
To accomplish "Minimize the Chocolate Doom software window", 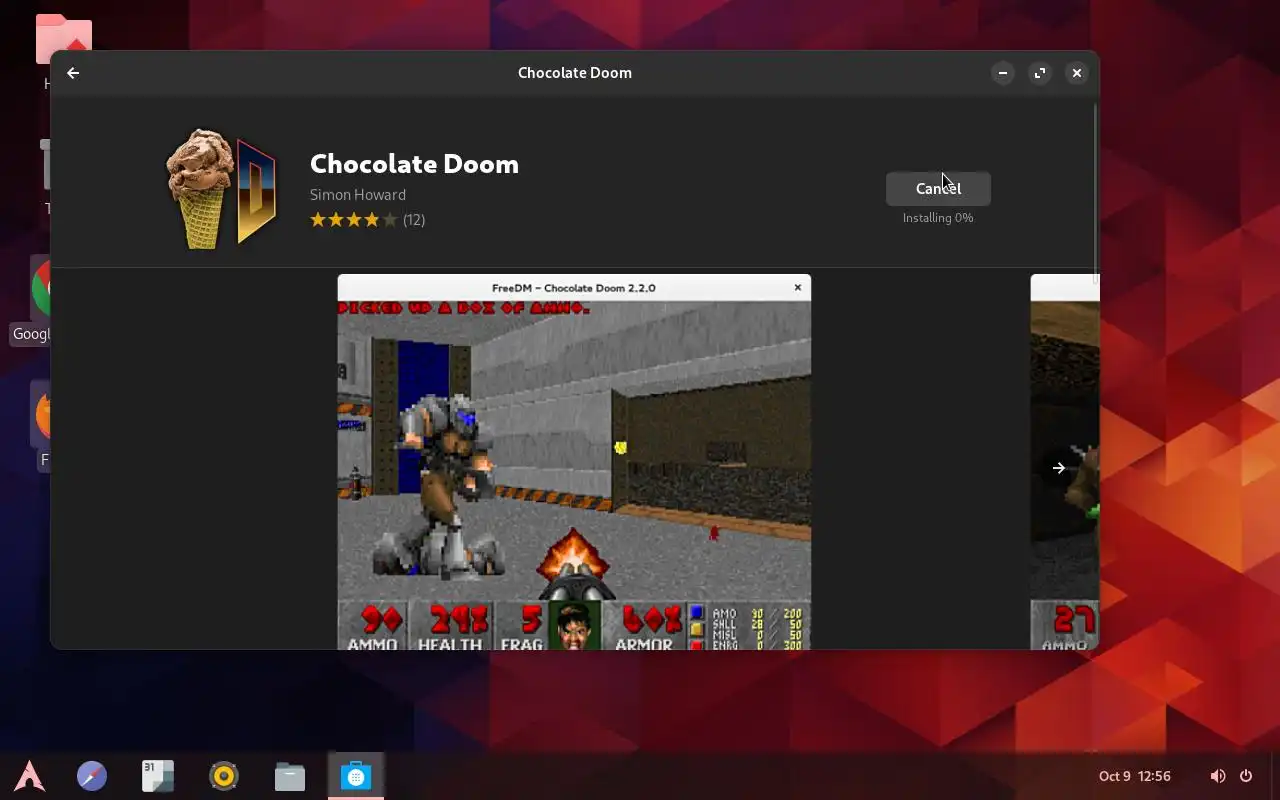I will 1003,73.
